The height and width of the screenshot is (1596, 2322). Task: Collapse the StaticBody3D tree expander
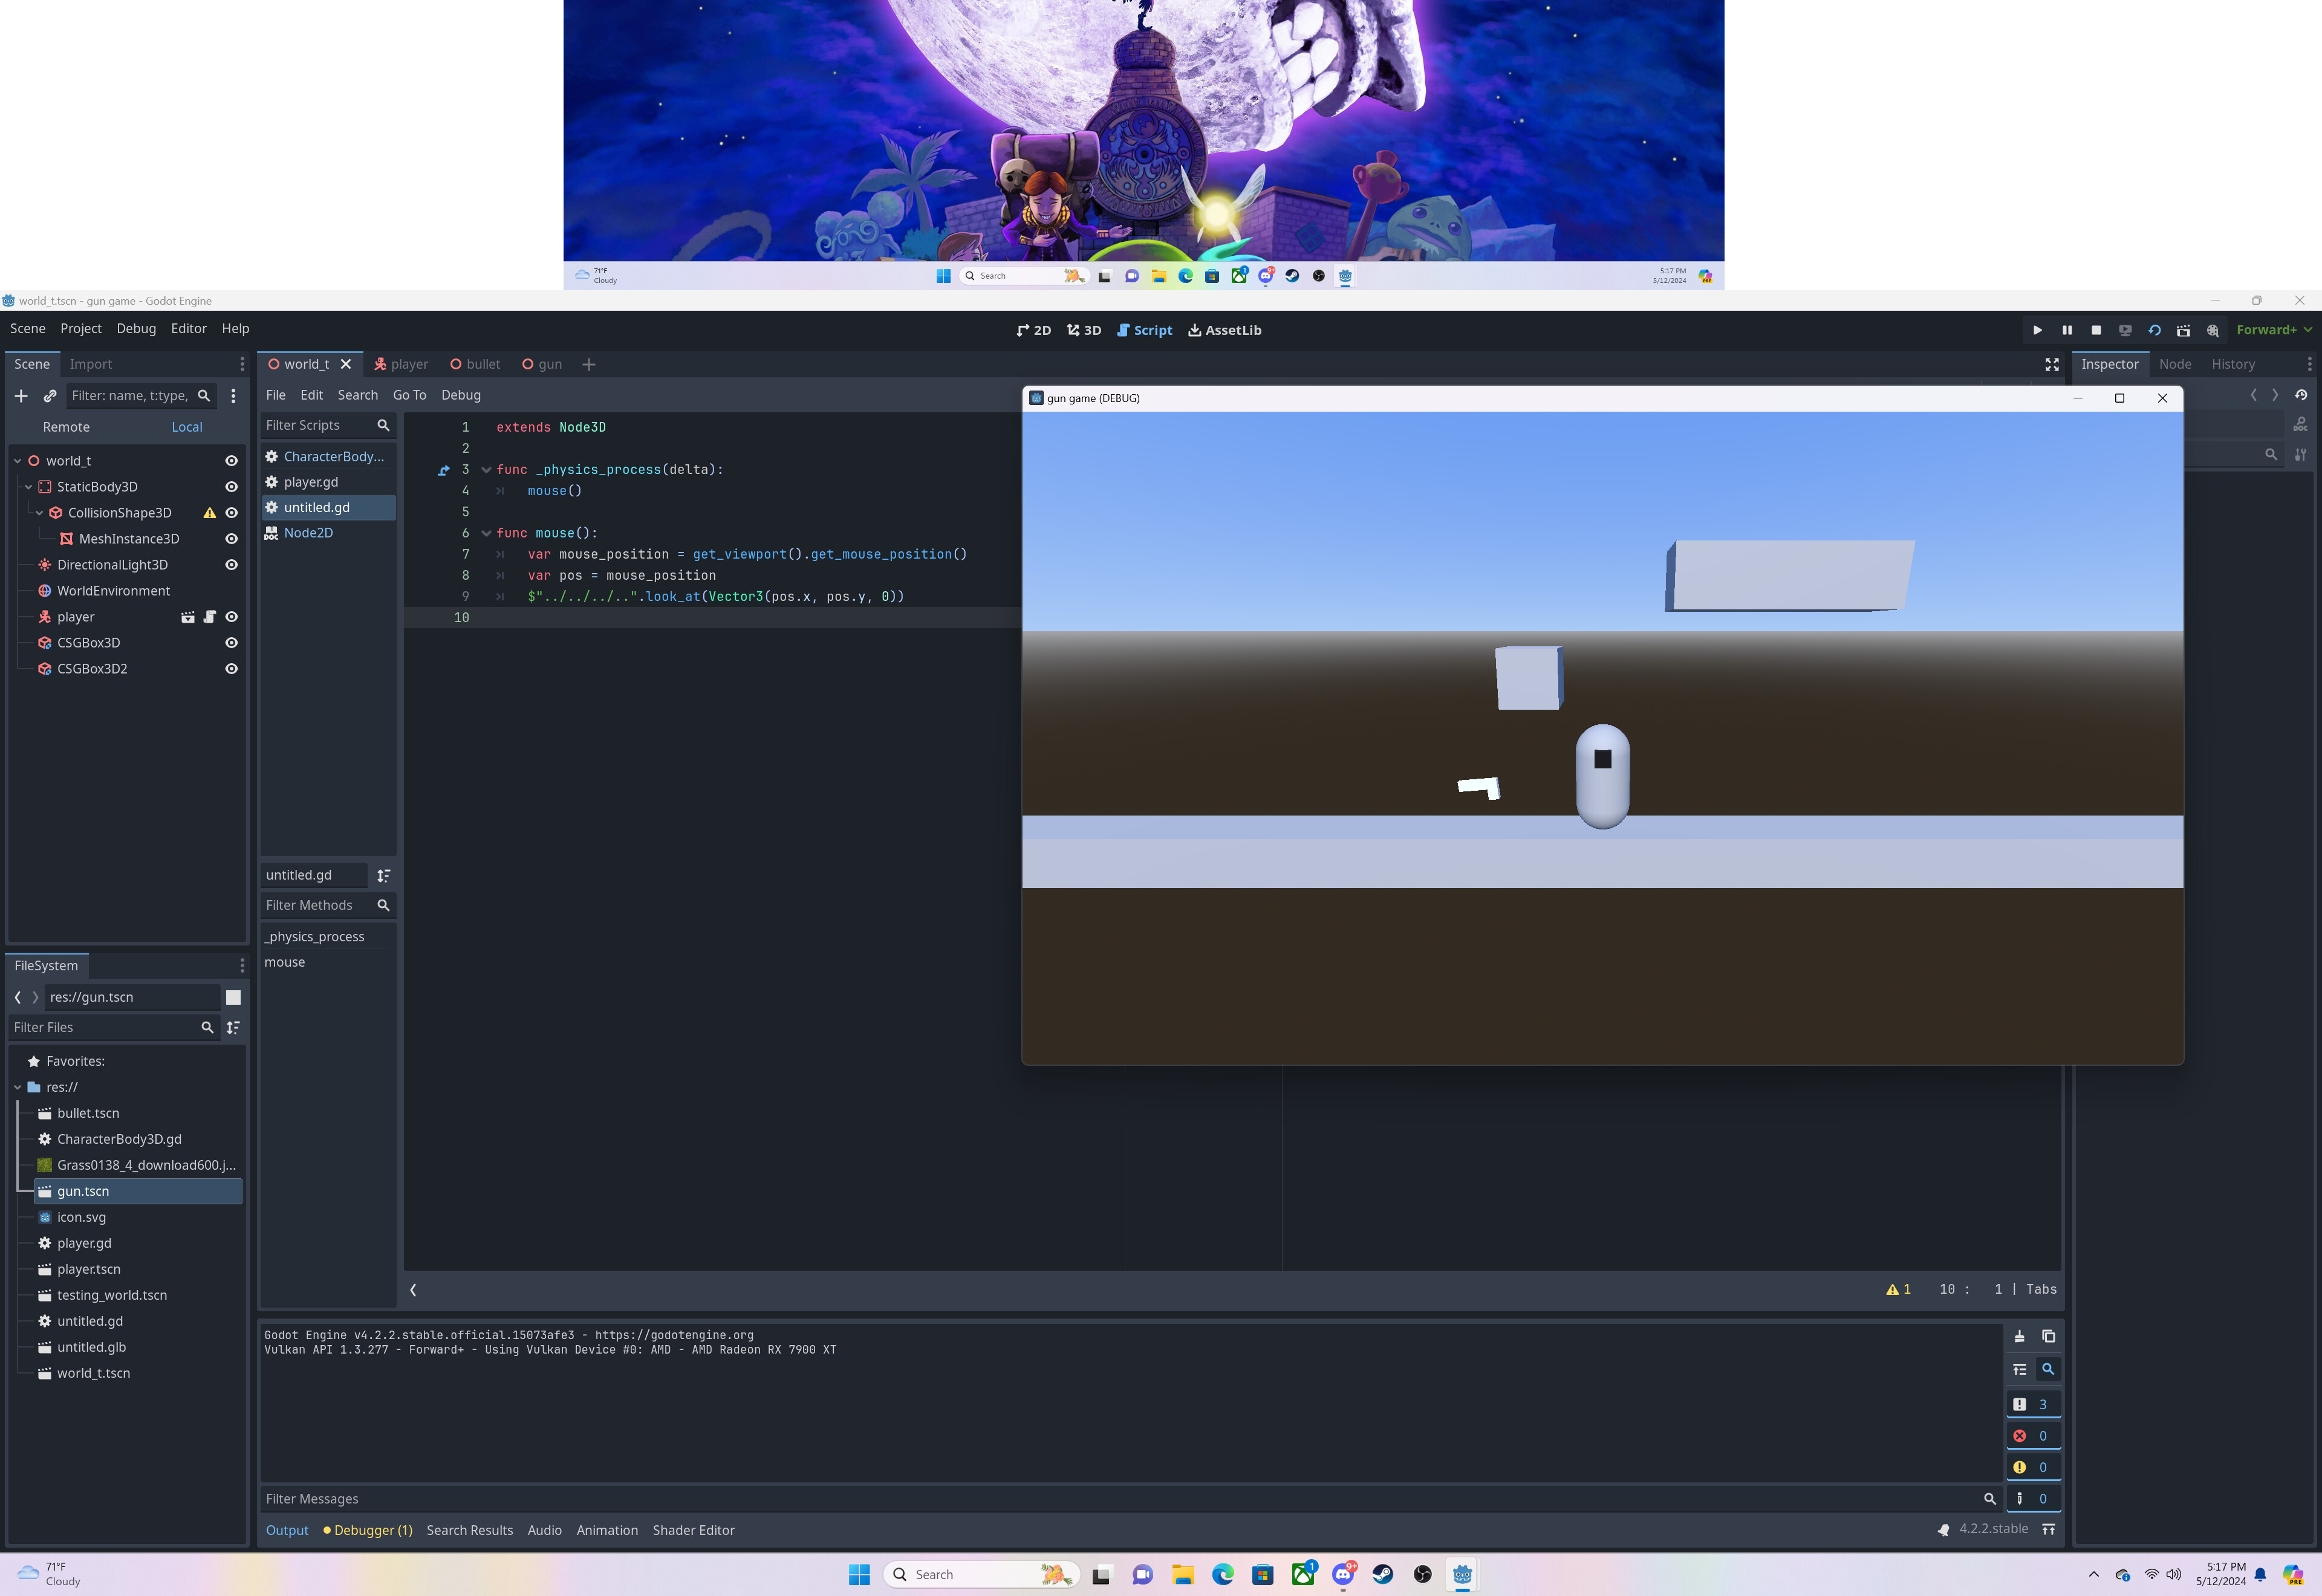click(28, 487)
